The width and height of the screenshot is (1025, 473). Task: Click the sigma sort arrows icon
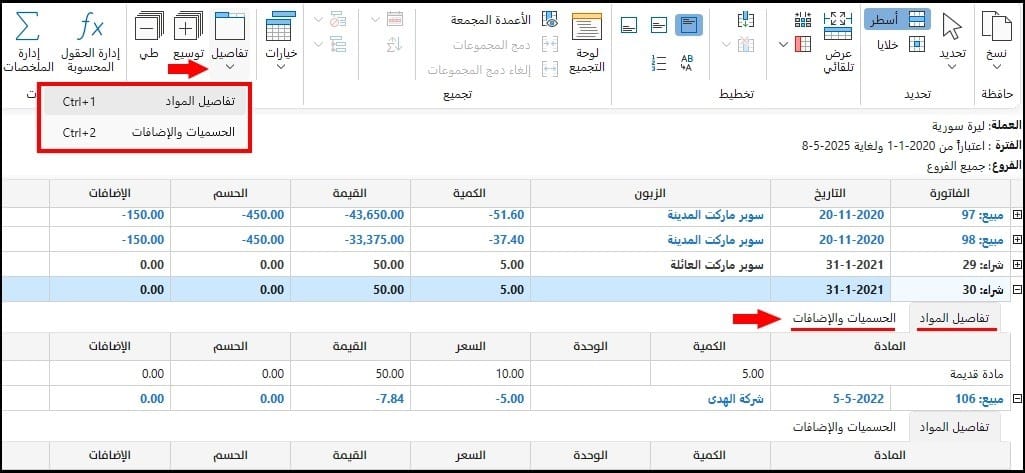click(394, 44)
